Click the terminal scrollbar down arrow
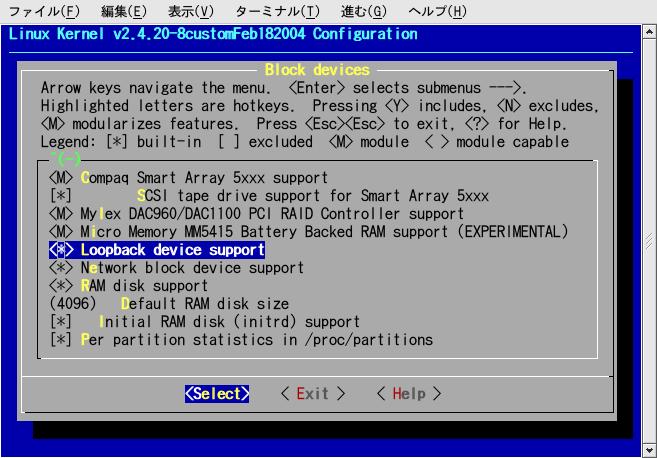The image size is (657, 458). [649, 450]
